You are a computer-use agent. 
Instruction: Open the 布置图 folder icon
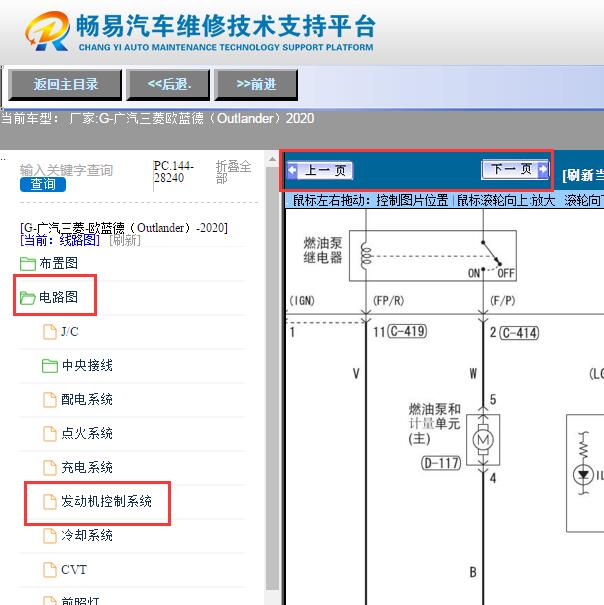pos(28,264)
